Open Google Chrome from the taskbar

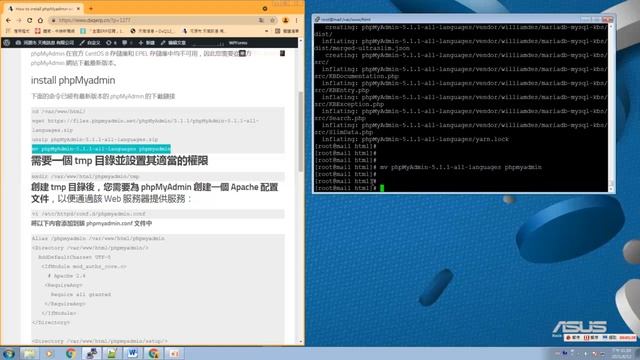(x=71, y=353)
